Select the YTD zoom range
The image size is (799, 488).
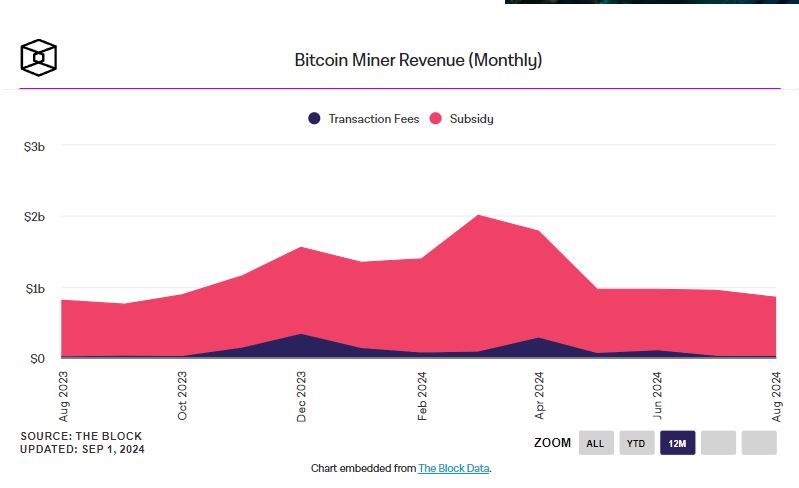636,443
